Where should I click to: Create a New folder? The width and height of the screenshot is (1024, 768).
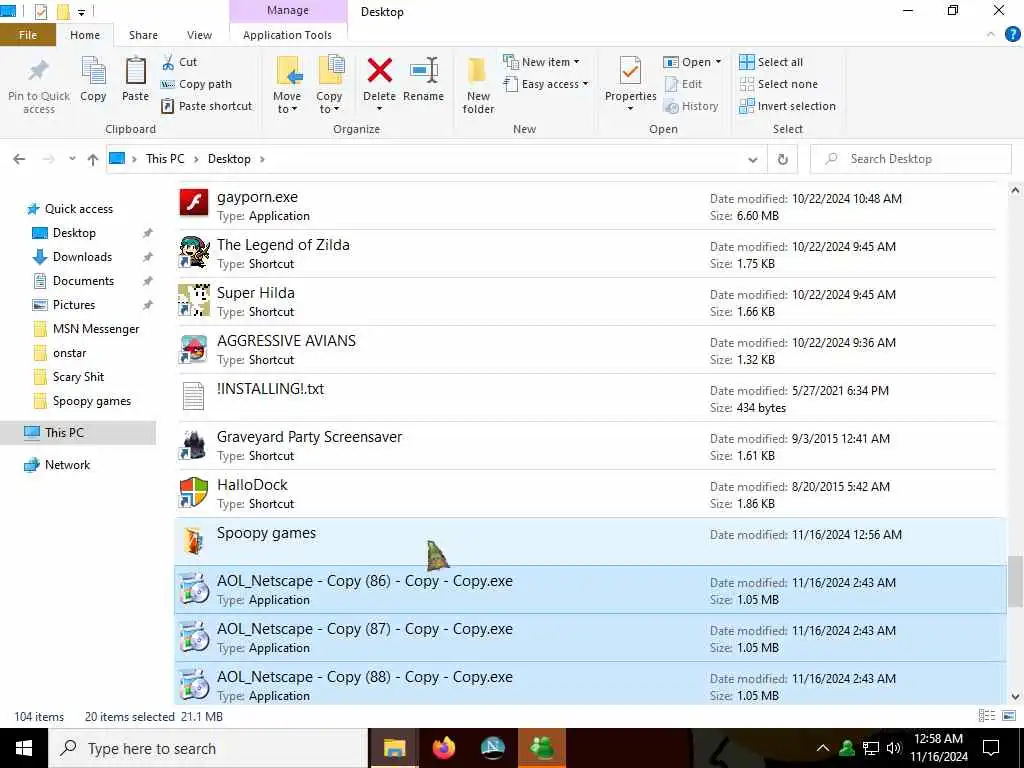pyautogui.click(x=478, y=86)
